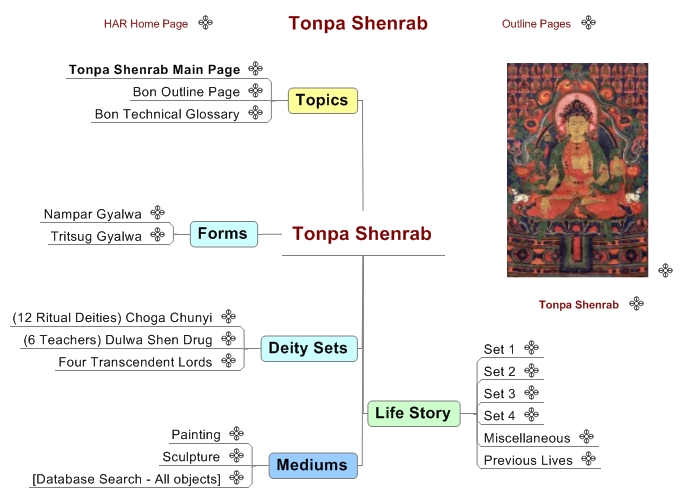Click the Tonpa Shenrab page heading

[x=358, y=23]
